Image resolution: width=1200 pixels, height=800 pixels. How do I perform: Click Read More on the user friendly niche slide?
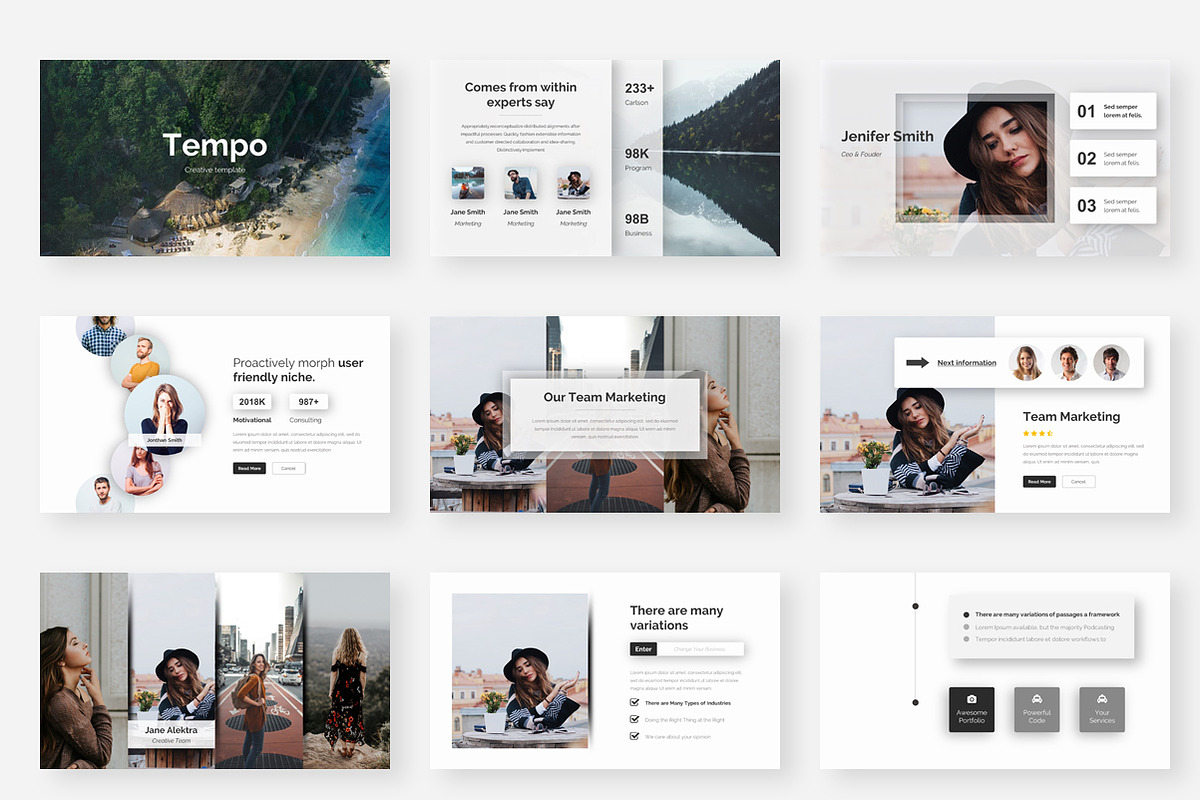pos(249,467)
